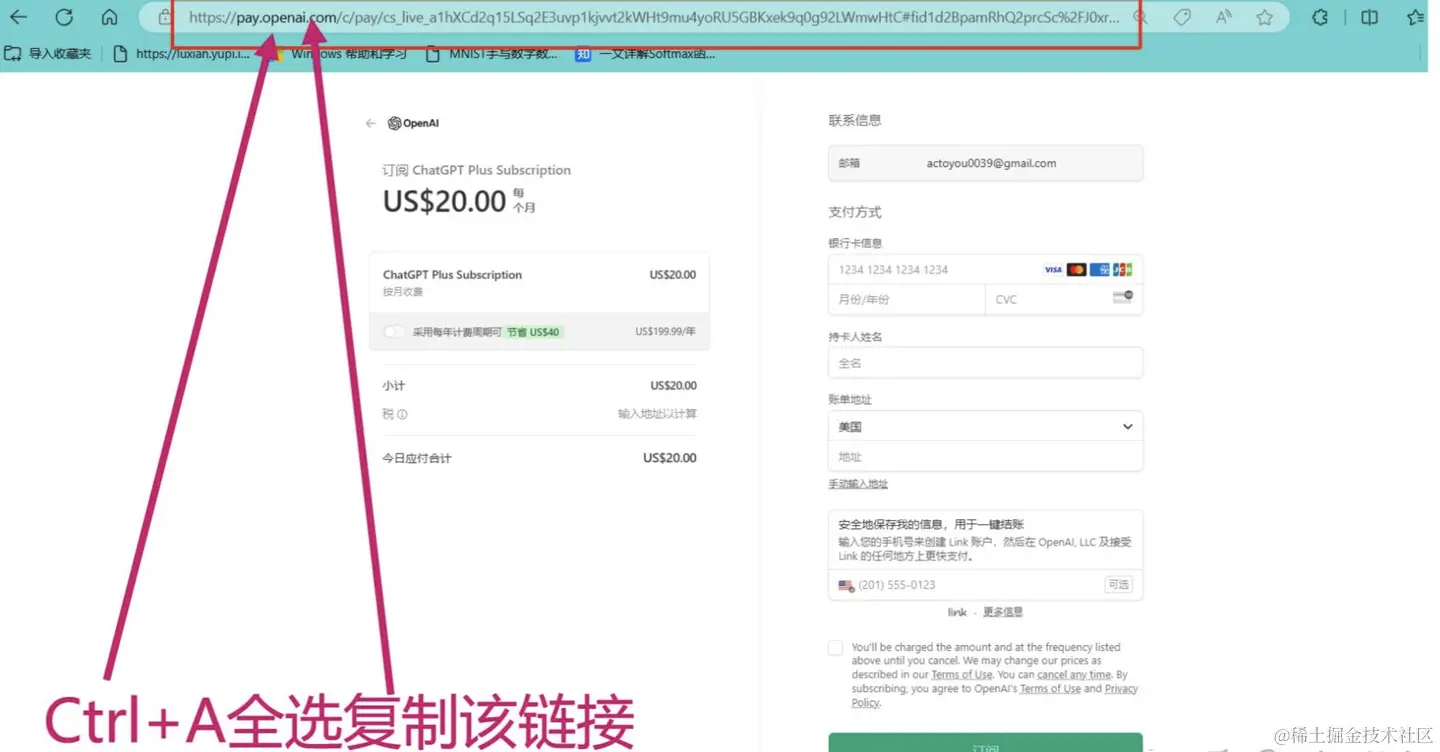Open the shopping coupon tag icon
The image size is (1440, 752).
(x=1182, y=17)
